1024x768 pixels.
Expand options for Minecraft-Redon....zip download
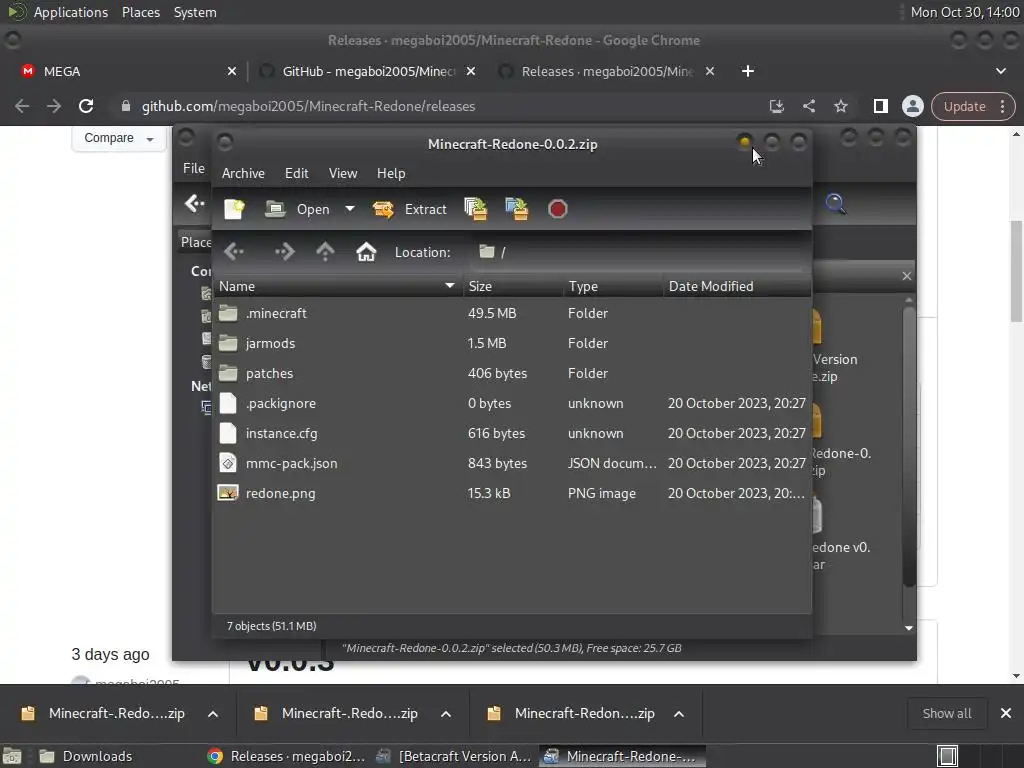[679, 714]
